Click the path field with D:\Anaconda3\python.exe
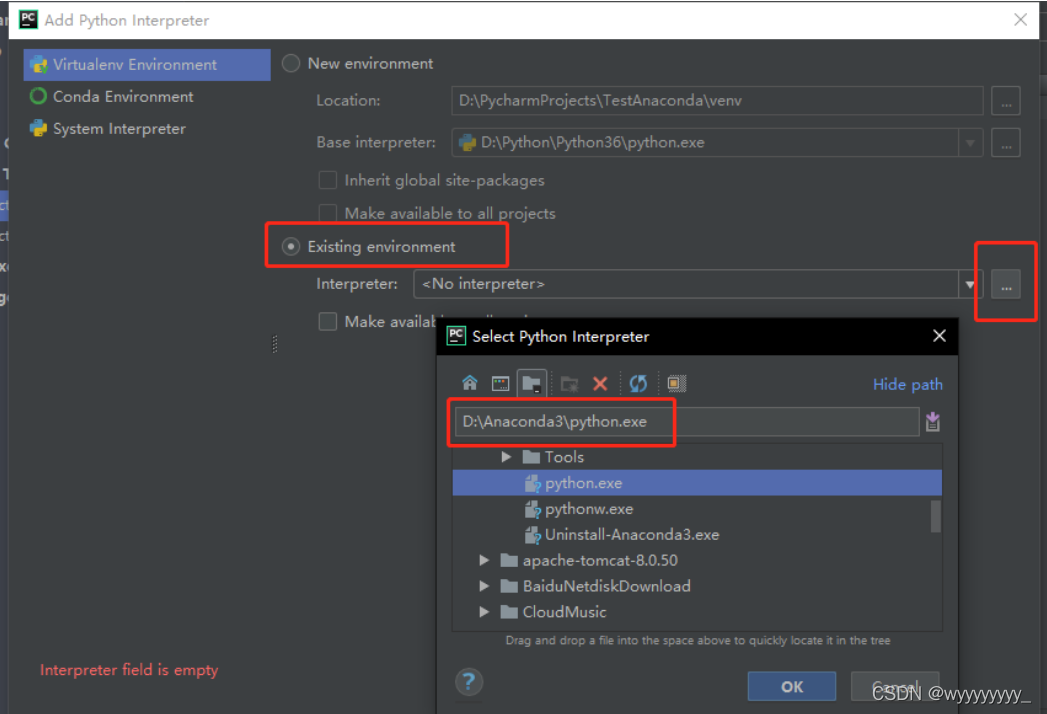 pos(687,421)
